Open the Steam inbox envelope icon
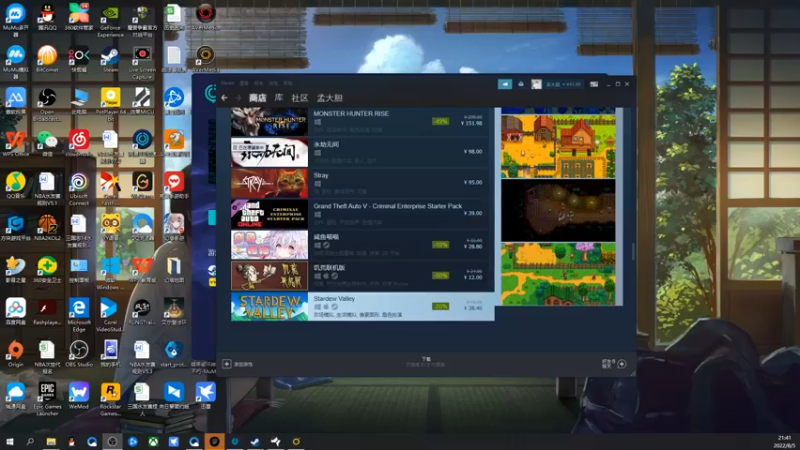This screenshot has width=800, height=450. pos(521,84)
